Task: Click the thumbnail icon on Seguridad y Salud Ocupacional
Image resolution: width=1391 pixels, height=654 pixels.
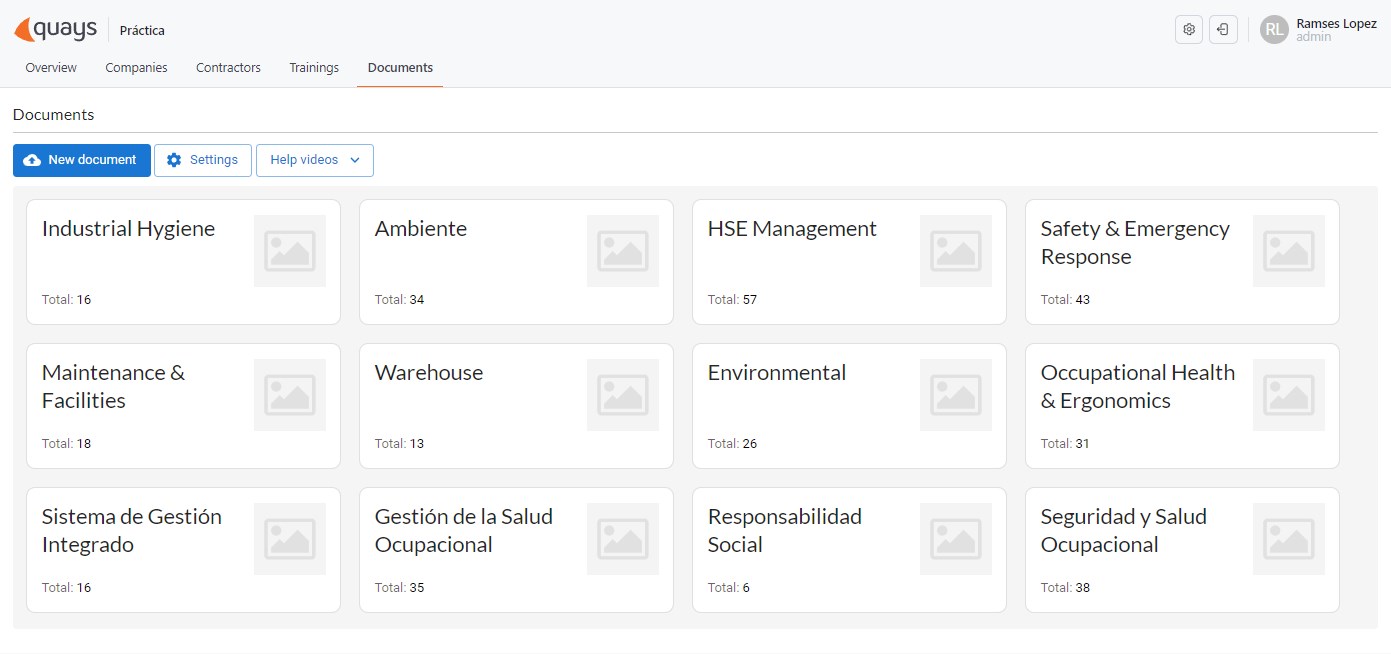Action: 1289,538
